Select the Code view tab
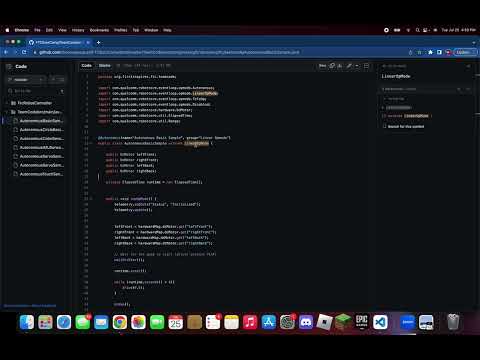Screen dimensions: 480x360 tap(87, 66)
